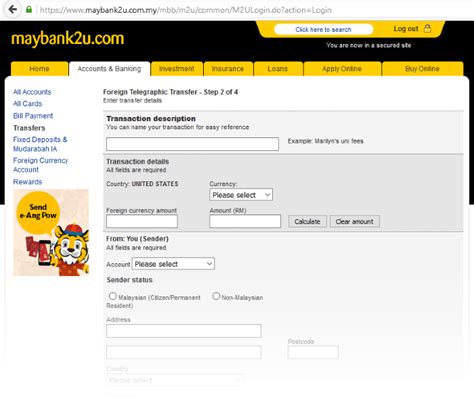Click the Calculate button
Image resolution: width=474 pixels, height=402 pixels.
pyautogui.click(x=307, y=221)
